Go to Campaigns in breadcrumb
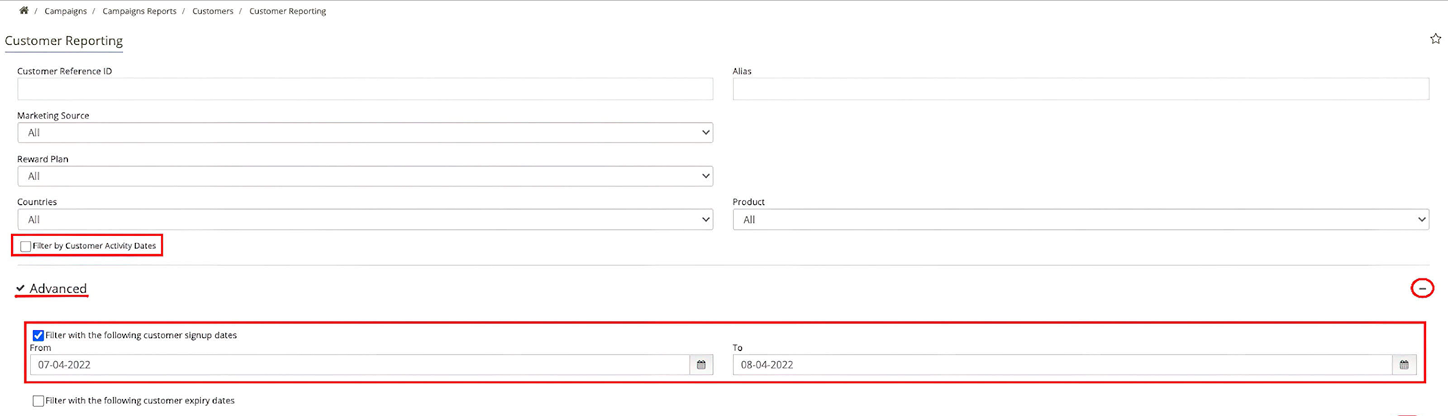 pyautogui.click(x=65, y=11)
